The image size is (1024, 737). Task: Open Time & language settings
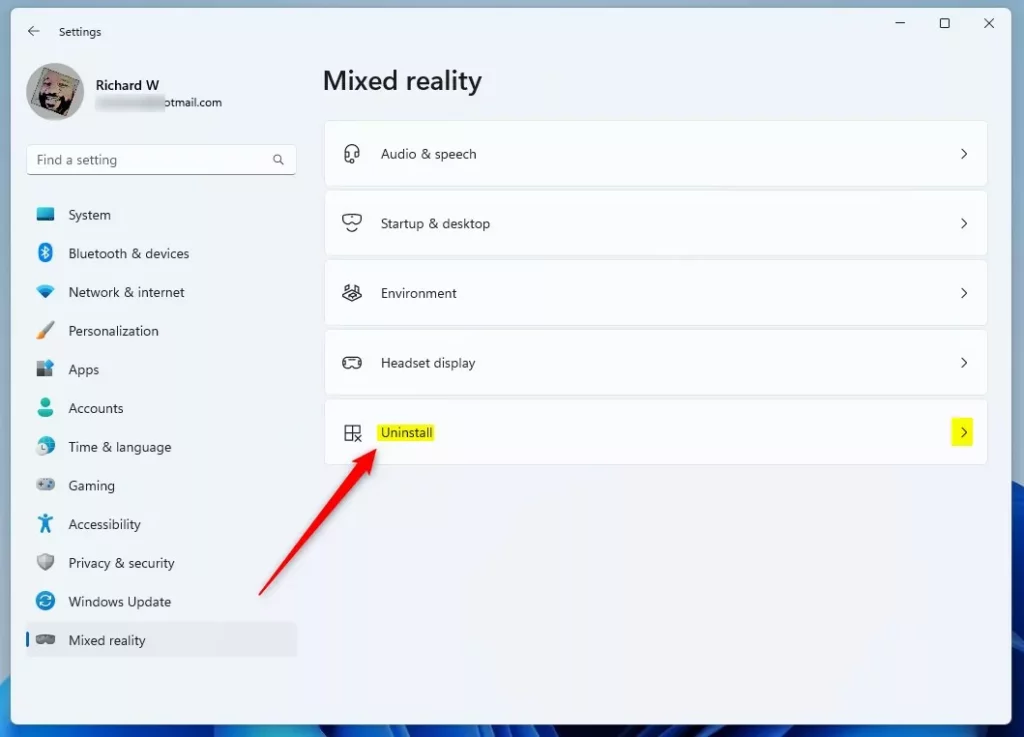coord(161,447)
